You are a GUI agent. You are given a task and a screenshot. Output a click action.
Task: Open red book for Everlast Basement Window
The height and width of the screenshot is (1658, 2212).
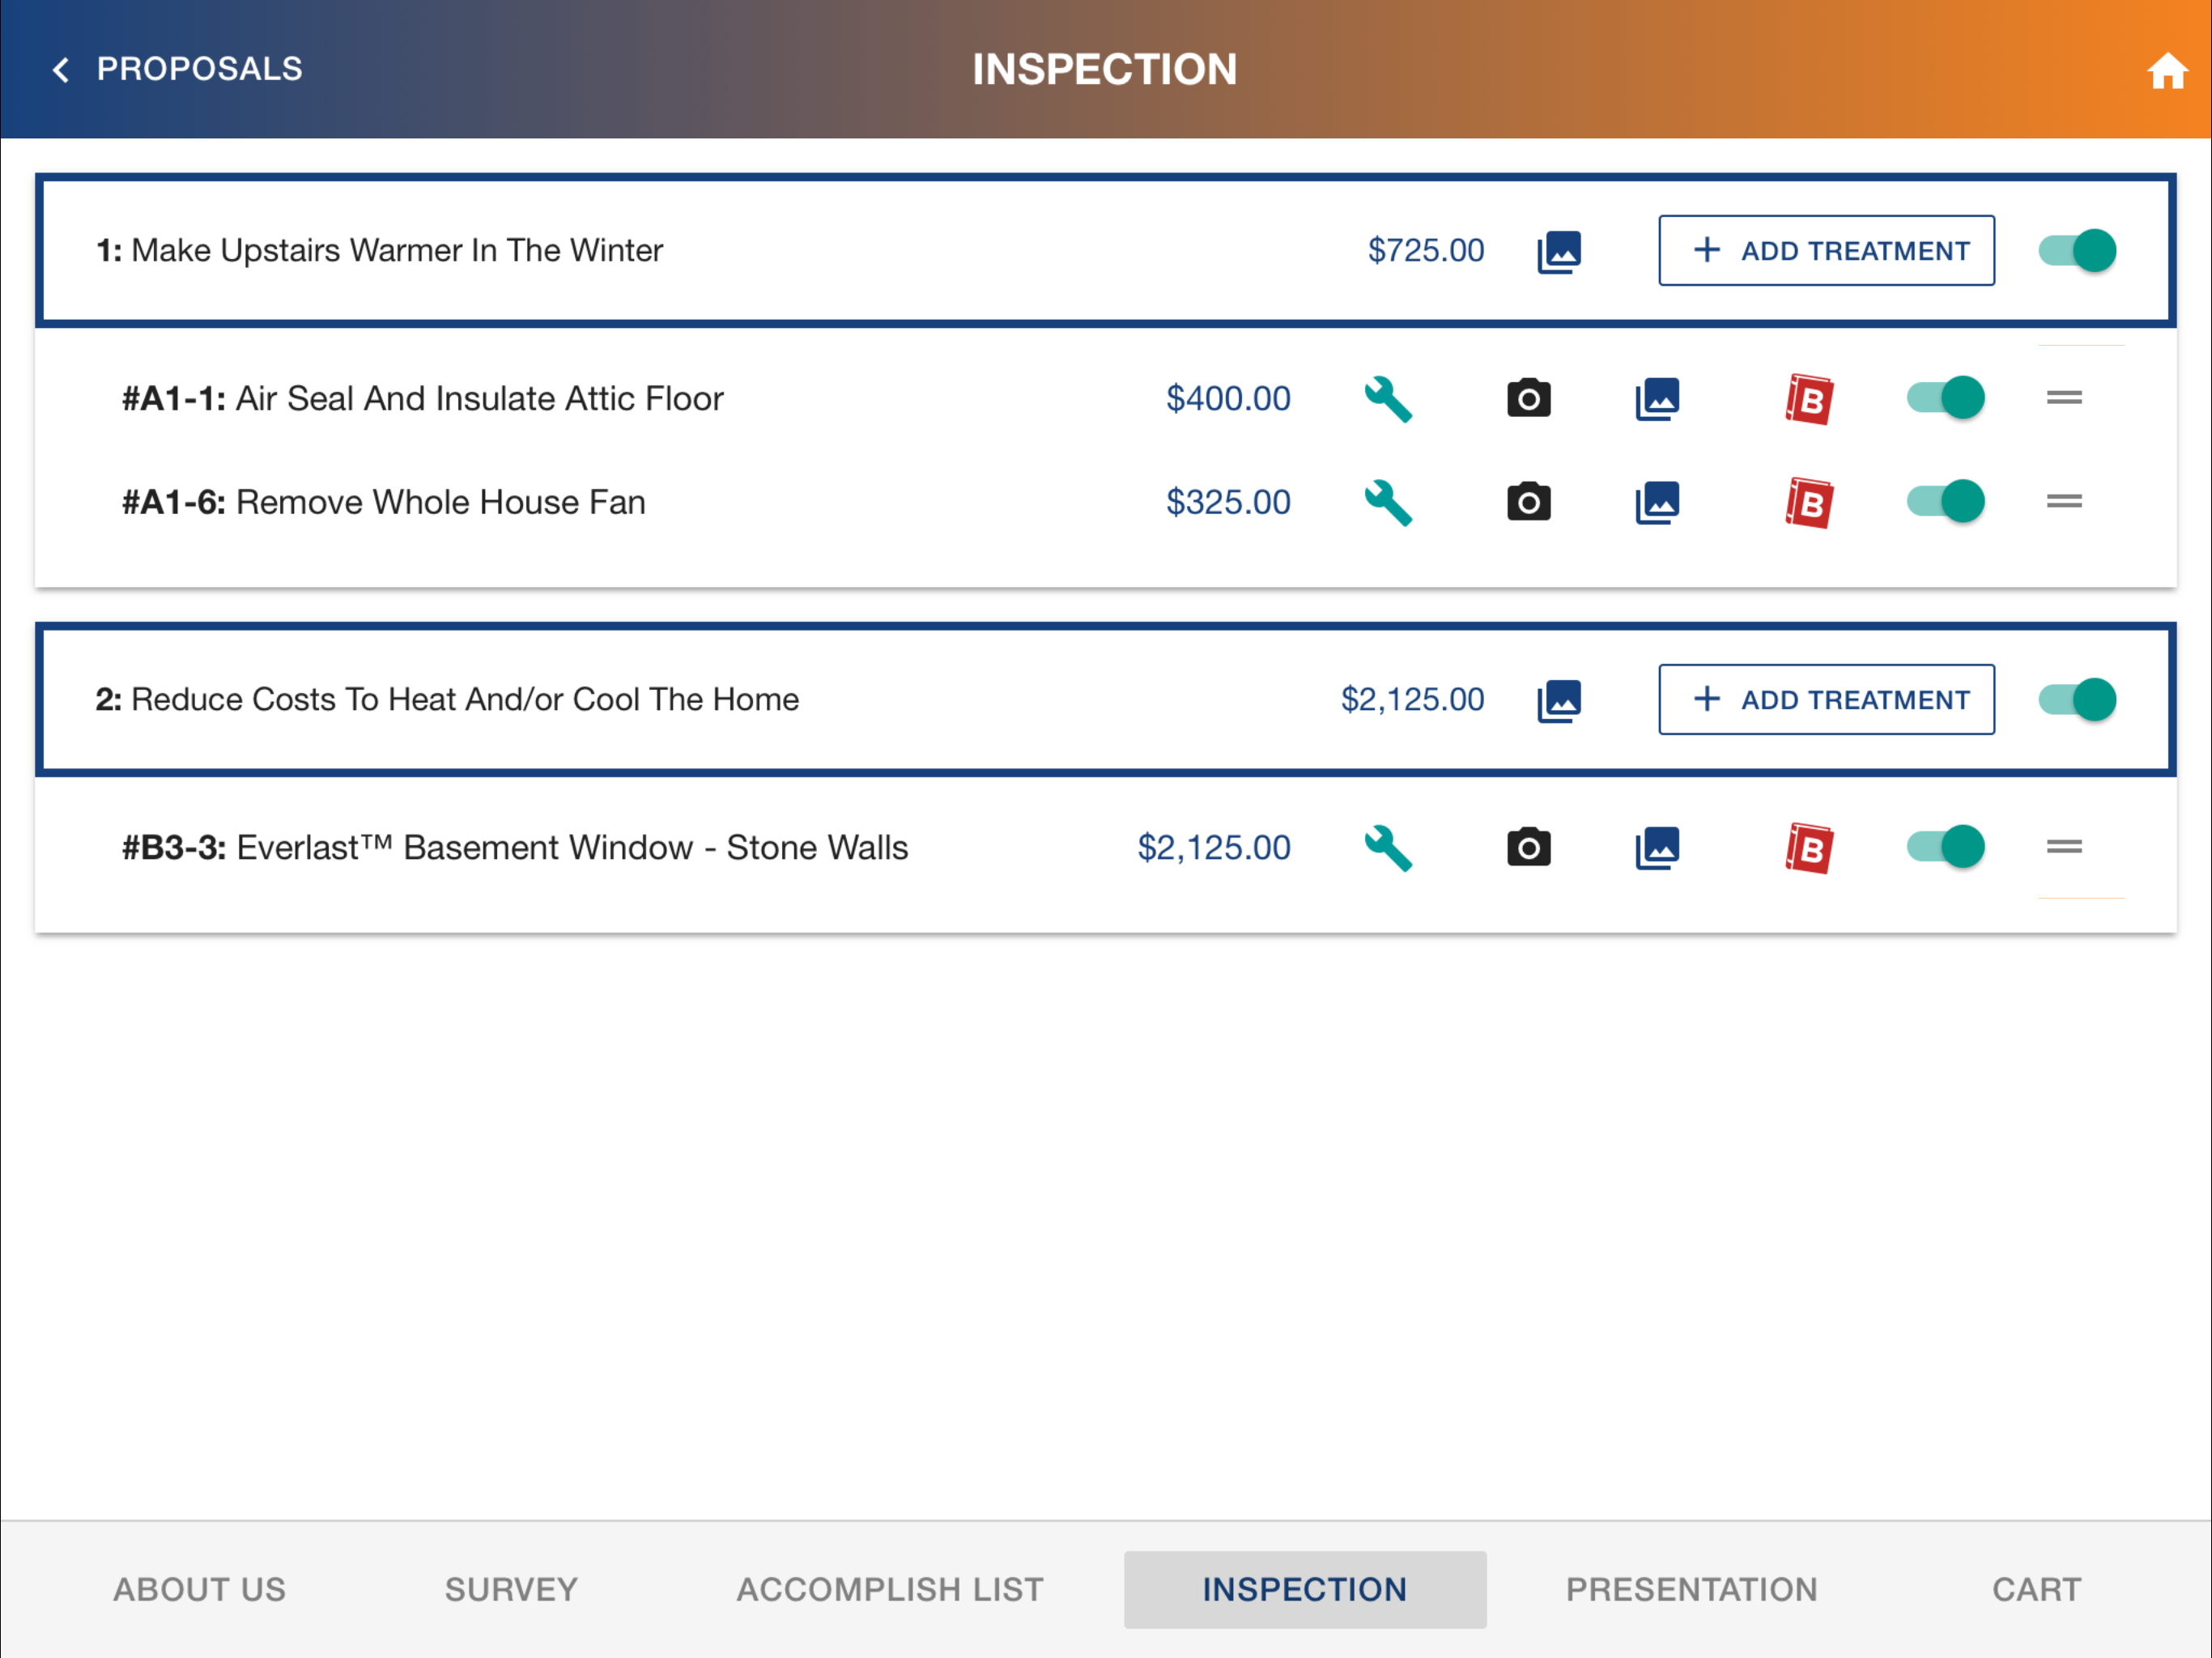click(x=1809, y=848)
